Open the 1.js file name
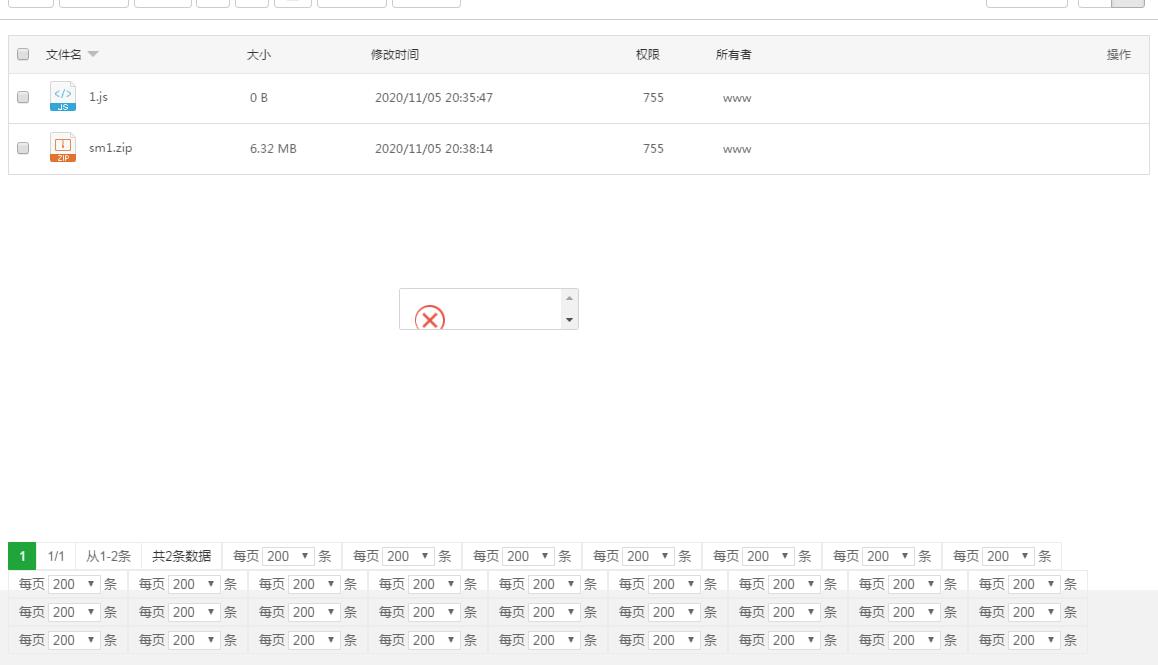1158x665 pixels. pyautogui.click(x=98, y=97)
